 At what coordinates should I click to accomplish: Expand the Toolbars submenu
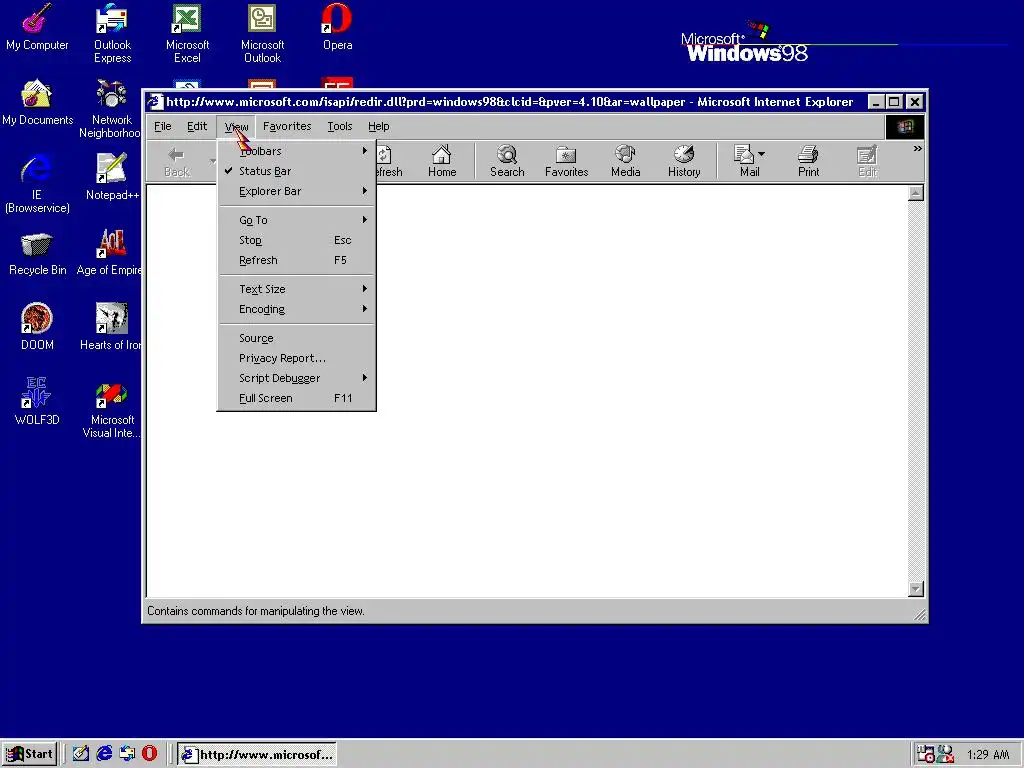click(296, 151)
